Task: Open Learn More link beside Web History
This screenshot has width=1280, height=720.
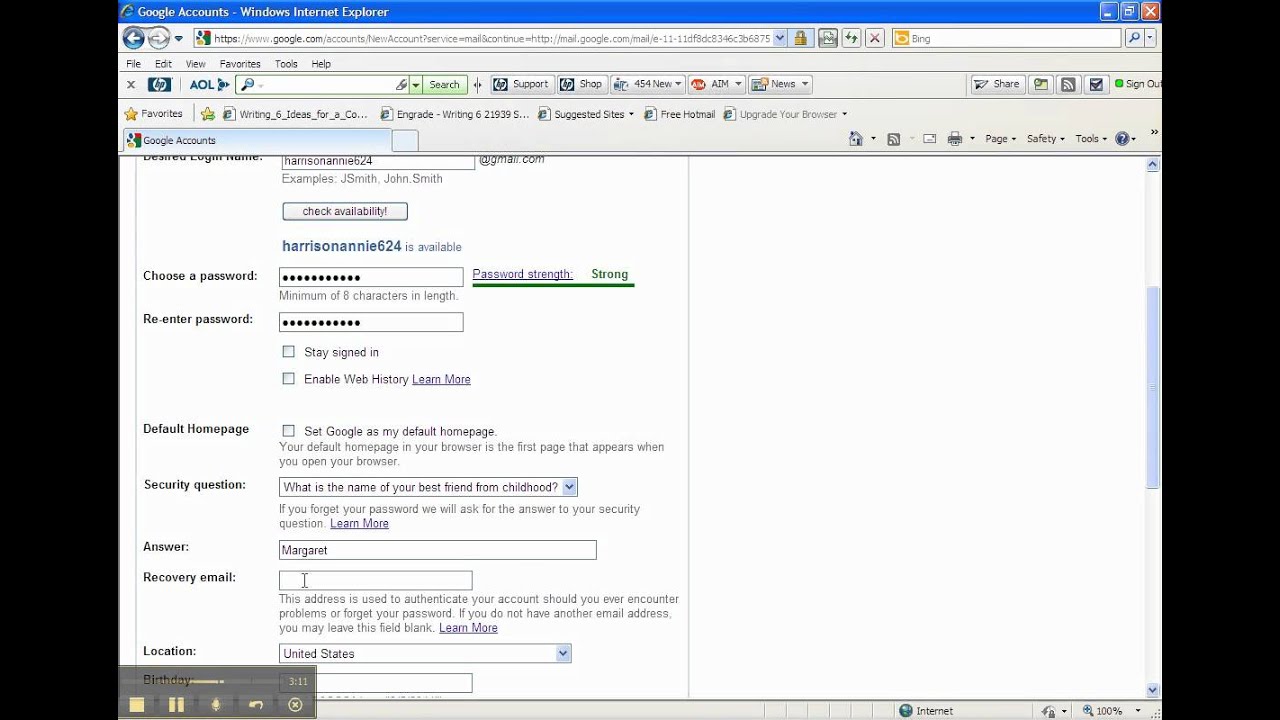Action: point(441,379)
